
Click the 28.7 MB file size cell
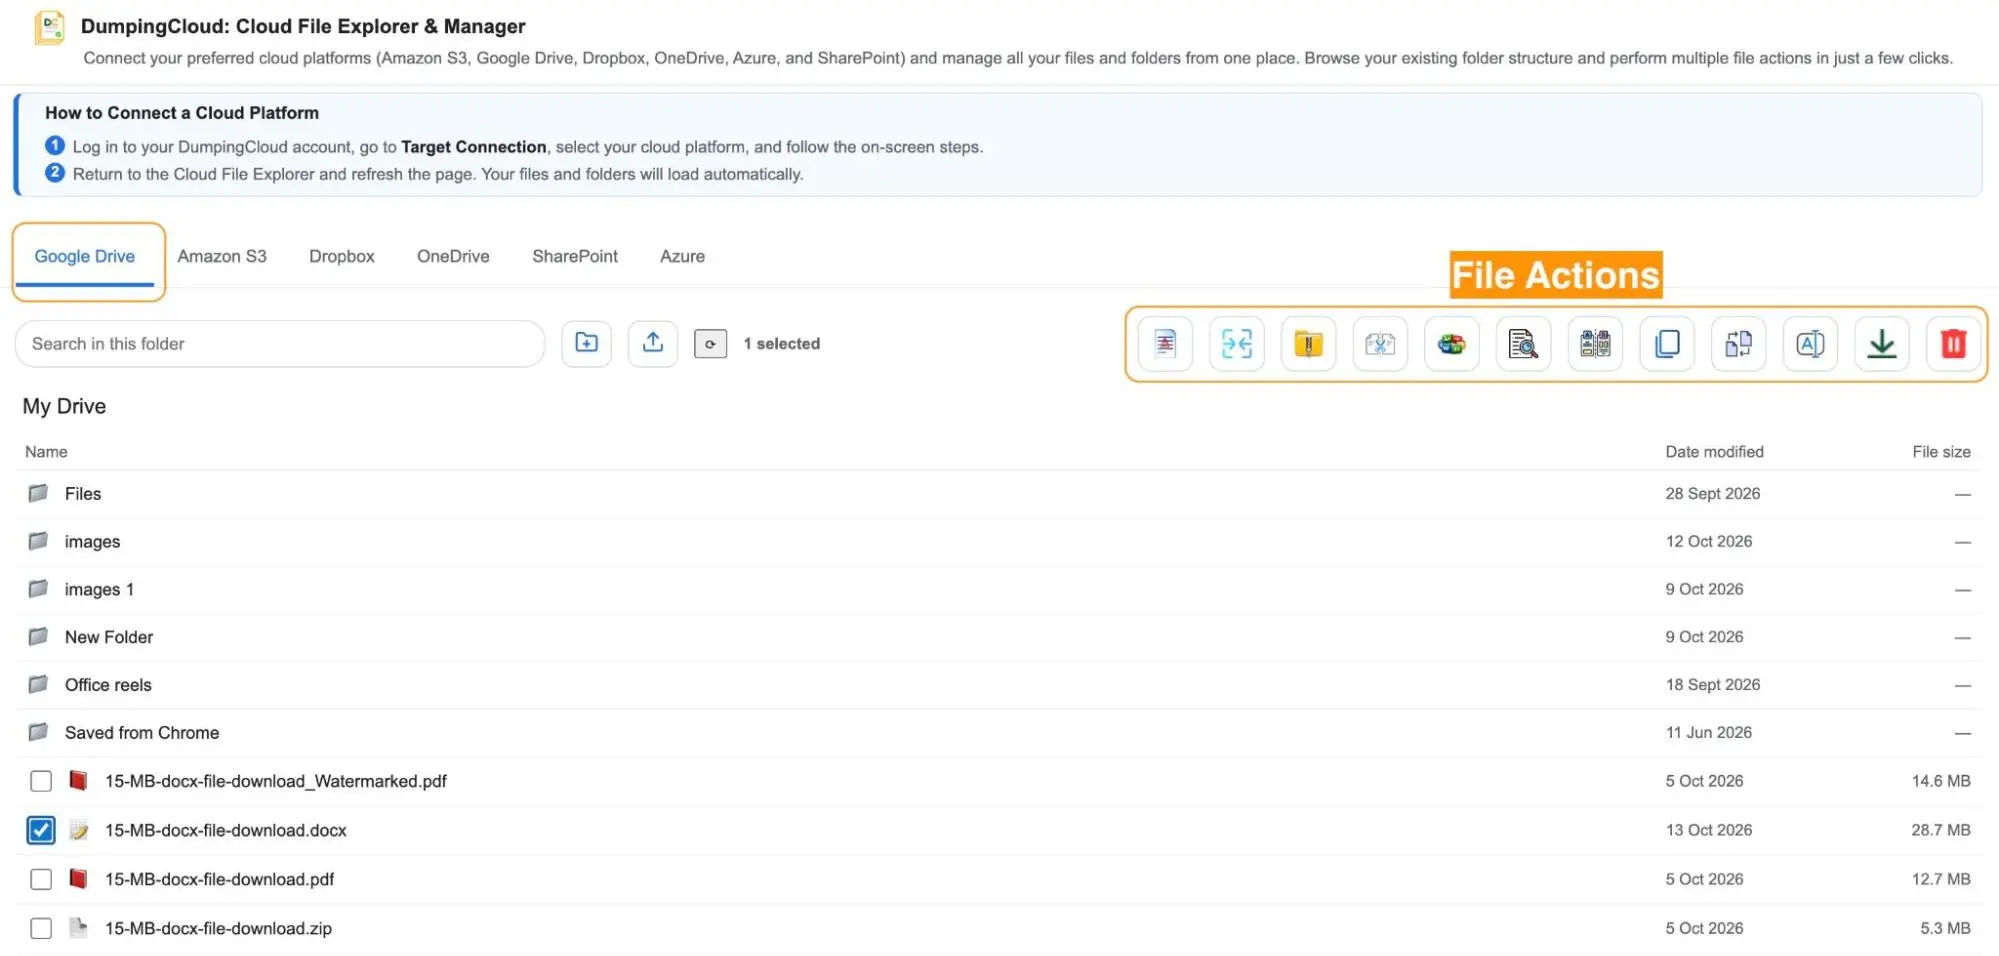[1941, 830]
